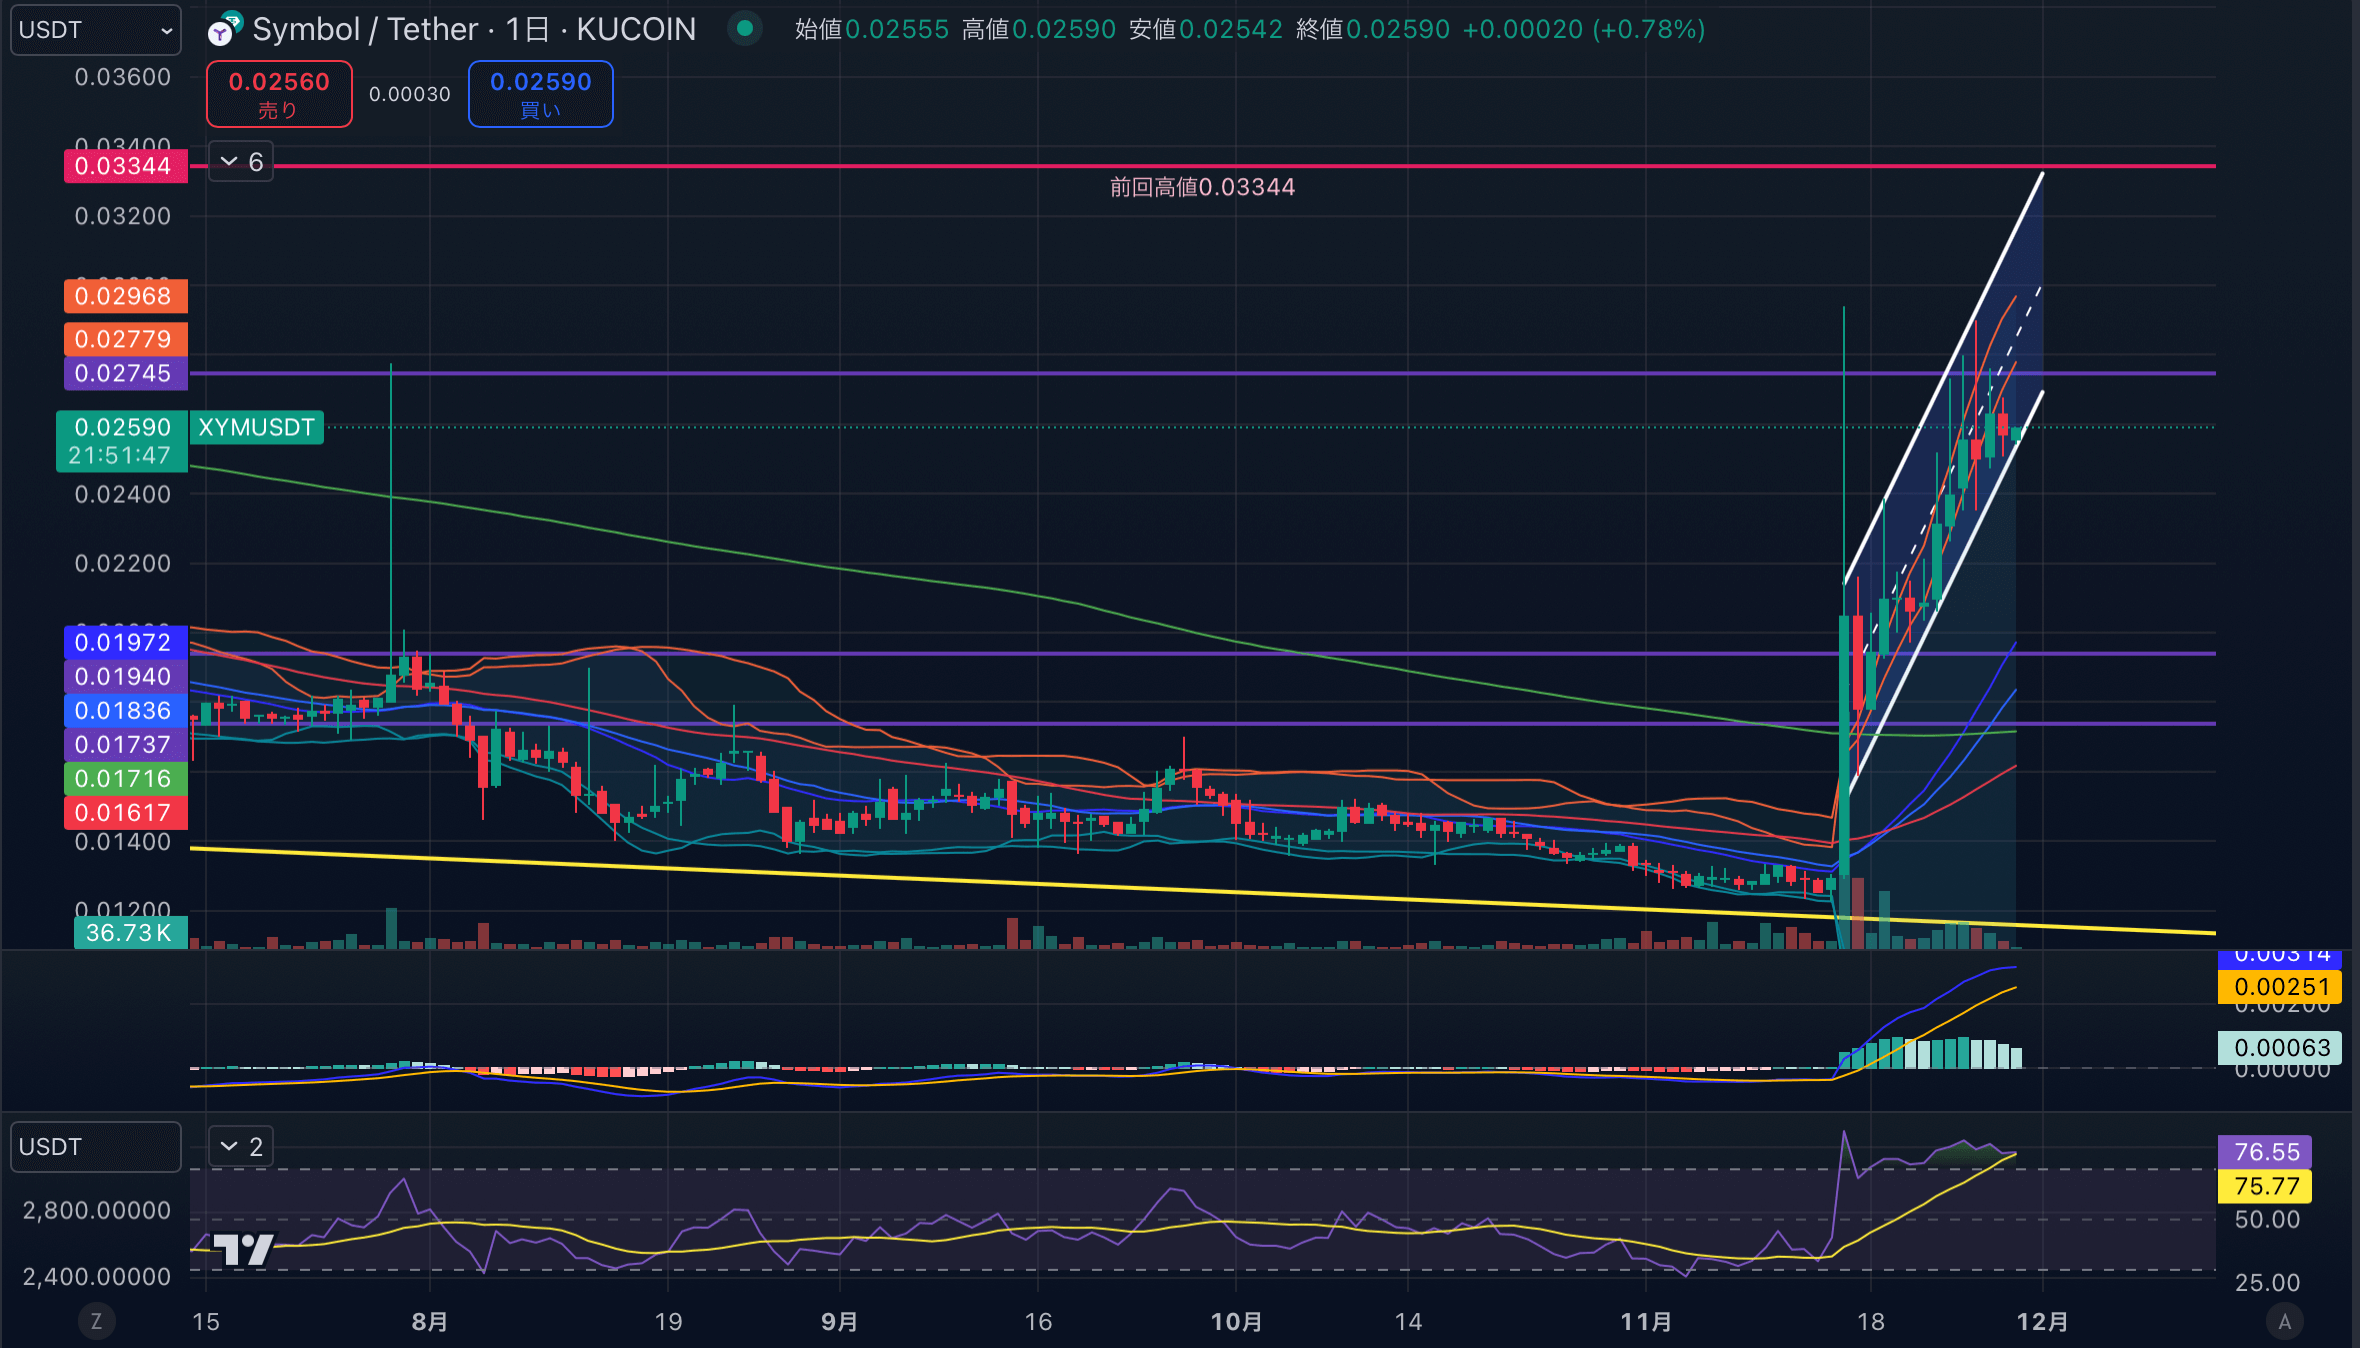Click the 安値0.02542 low value
Screen dimensions: 2360x1348
(x=1206, y=29)
